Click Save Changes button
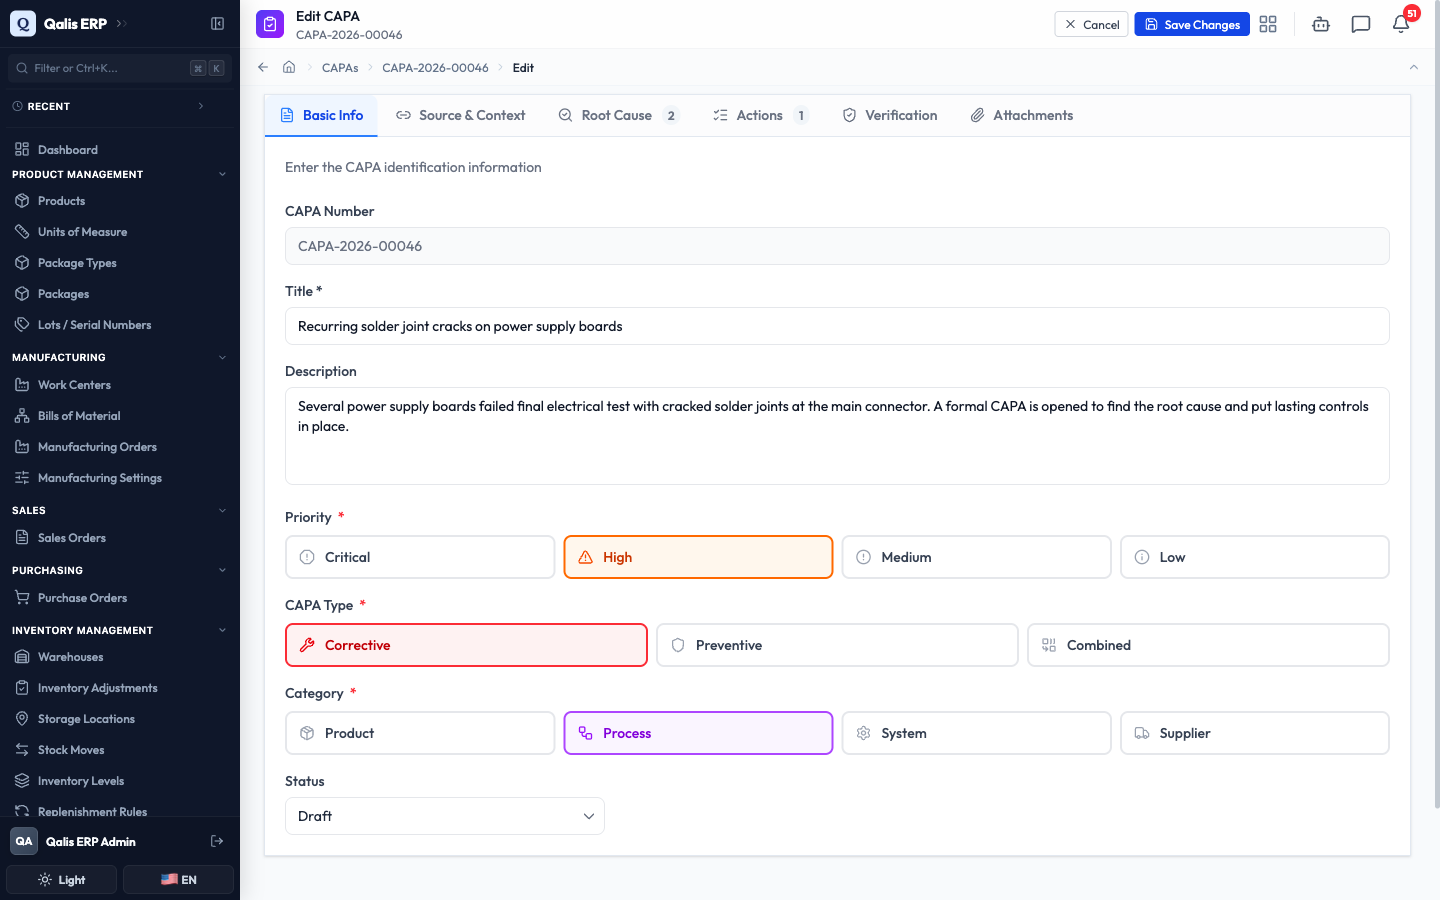The width and height of the screenshot is (1440, 900). [x=1192, y=24]
